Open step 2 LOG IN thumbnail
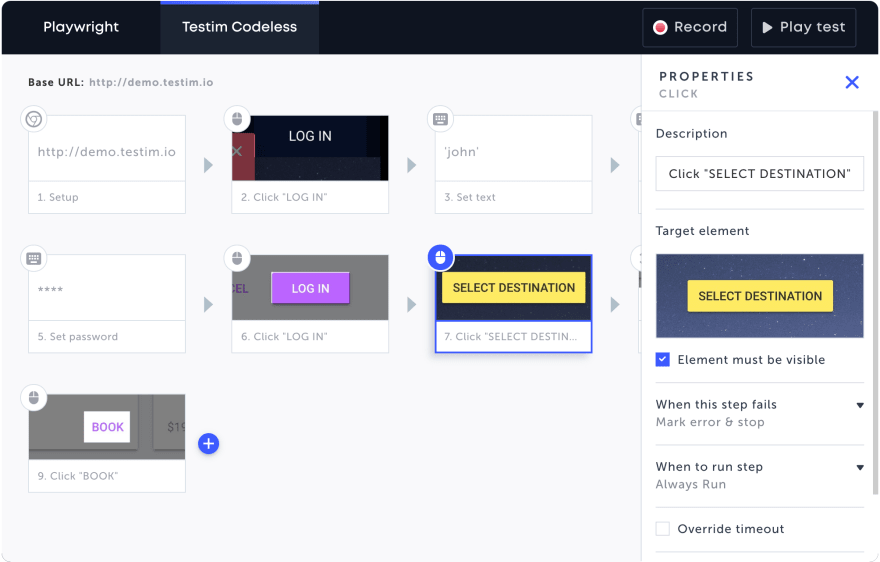Image resolution: width=880 pixels, height=562 pixels. (x=310, y=148)
